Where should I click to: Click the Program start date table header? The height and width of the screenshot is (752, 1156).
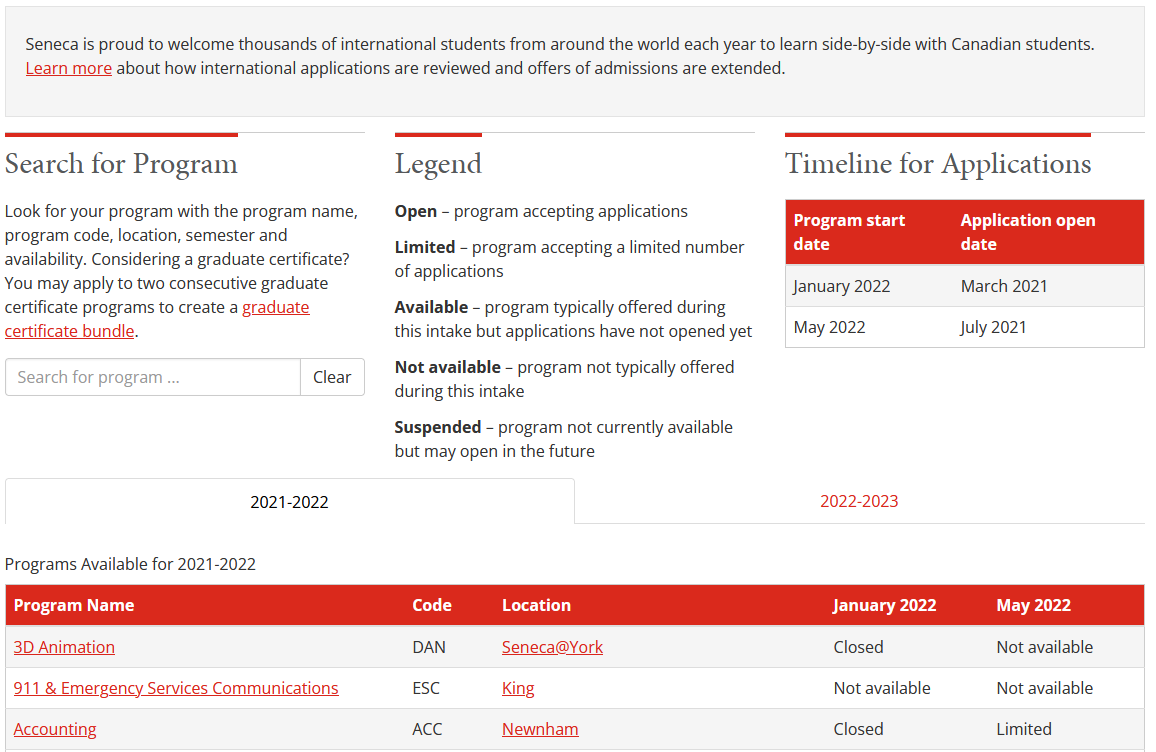click(848, 231)
